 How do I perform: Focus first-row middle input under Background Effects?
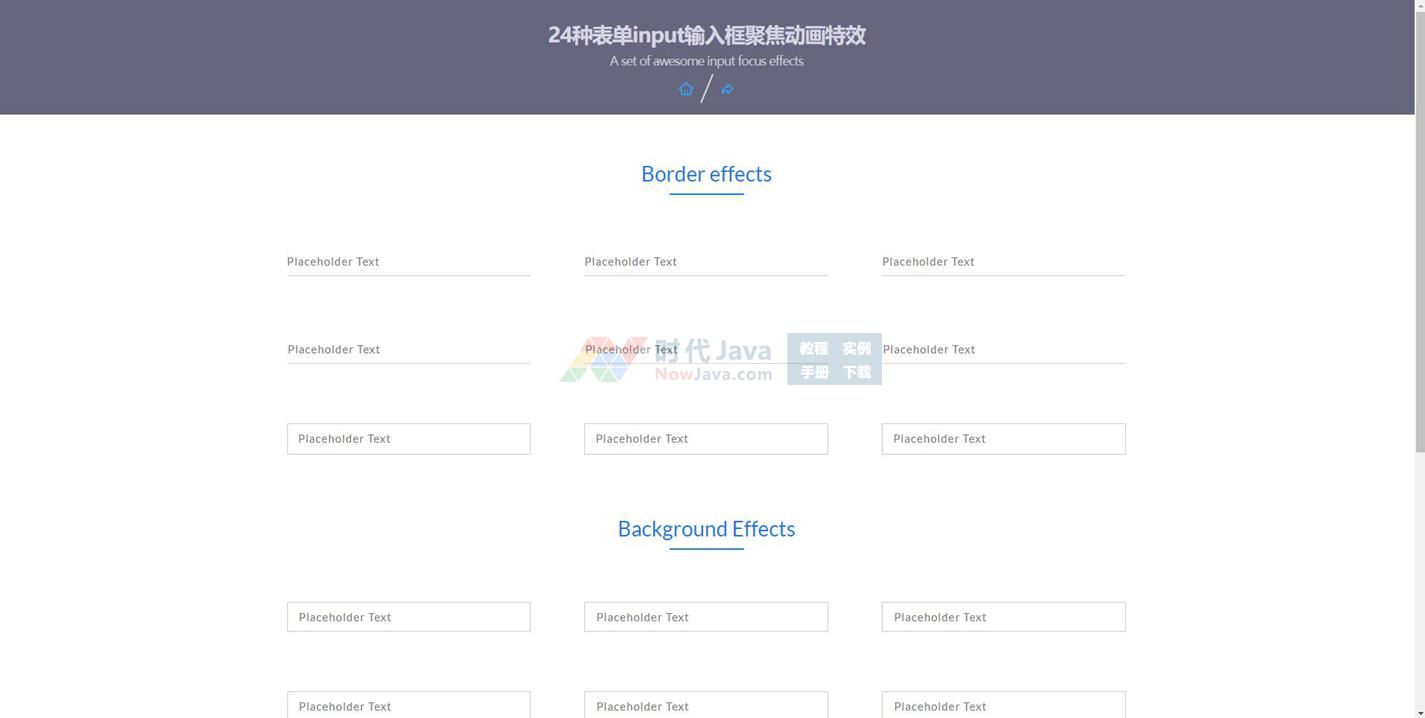pyautogui.click(x=705, y=617)
